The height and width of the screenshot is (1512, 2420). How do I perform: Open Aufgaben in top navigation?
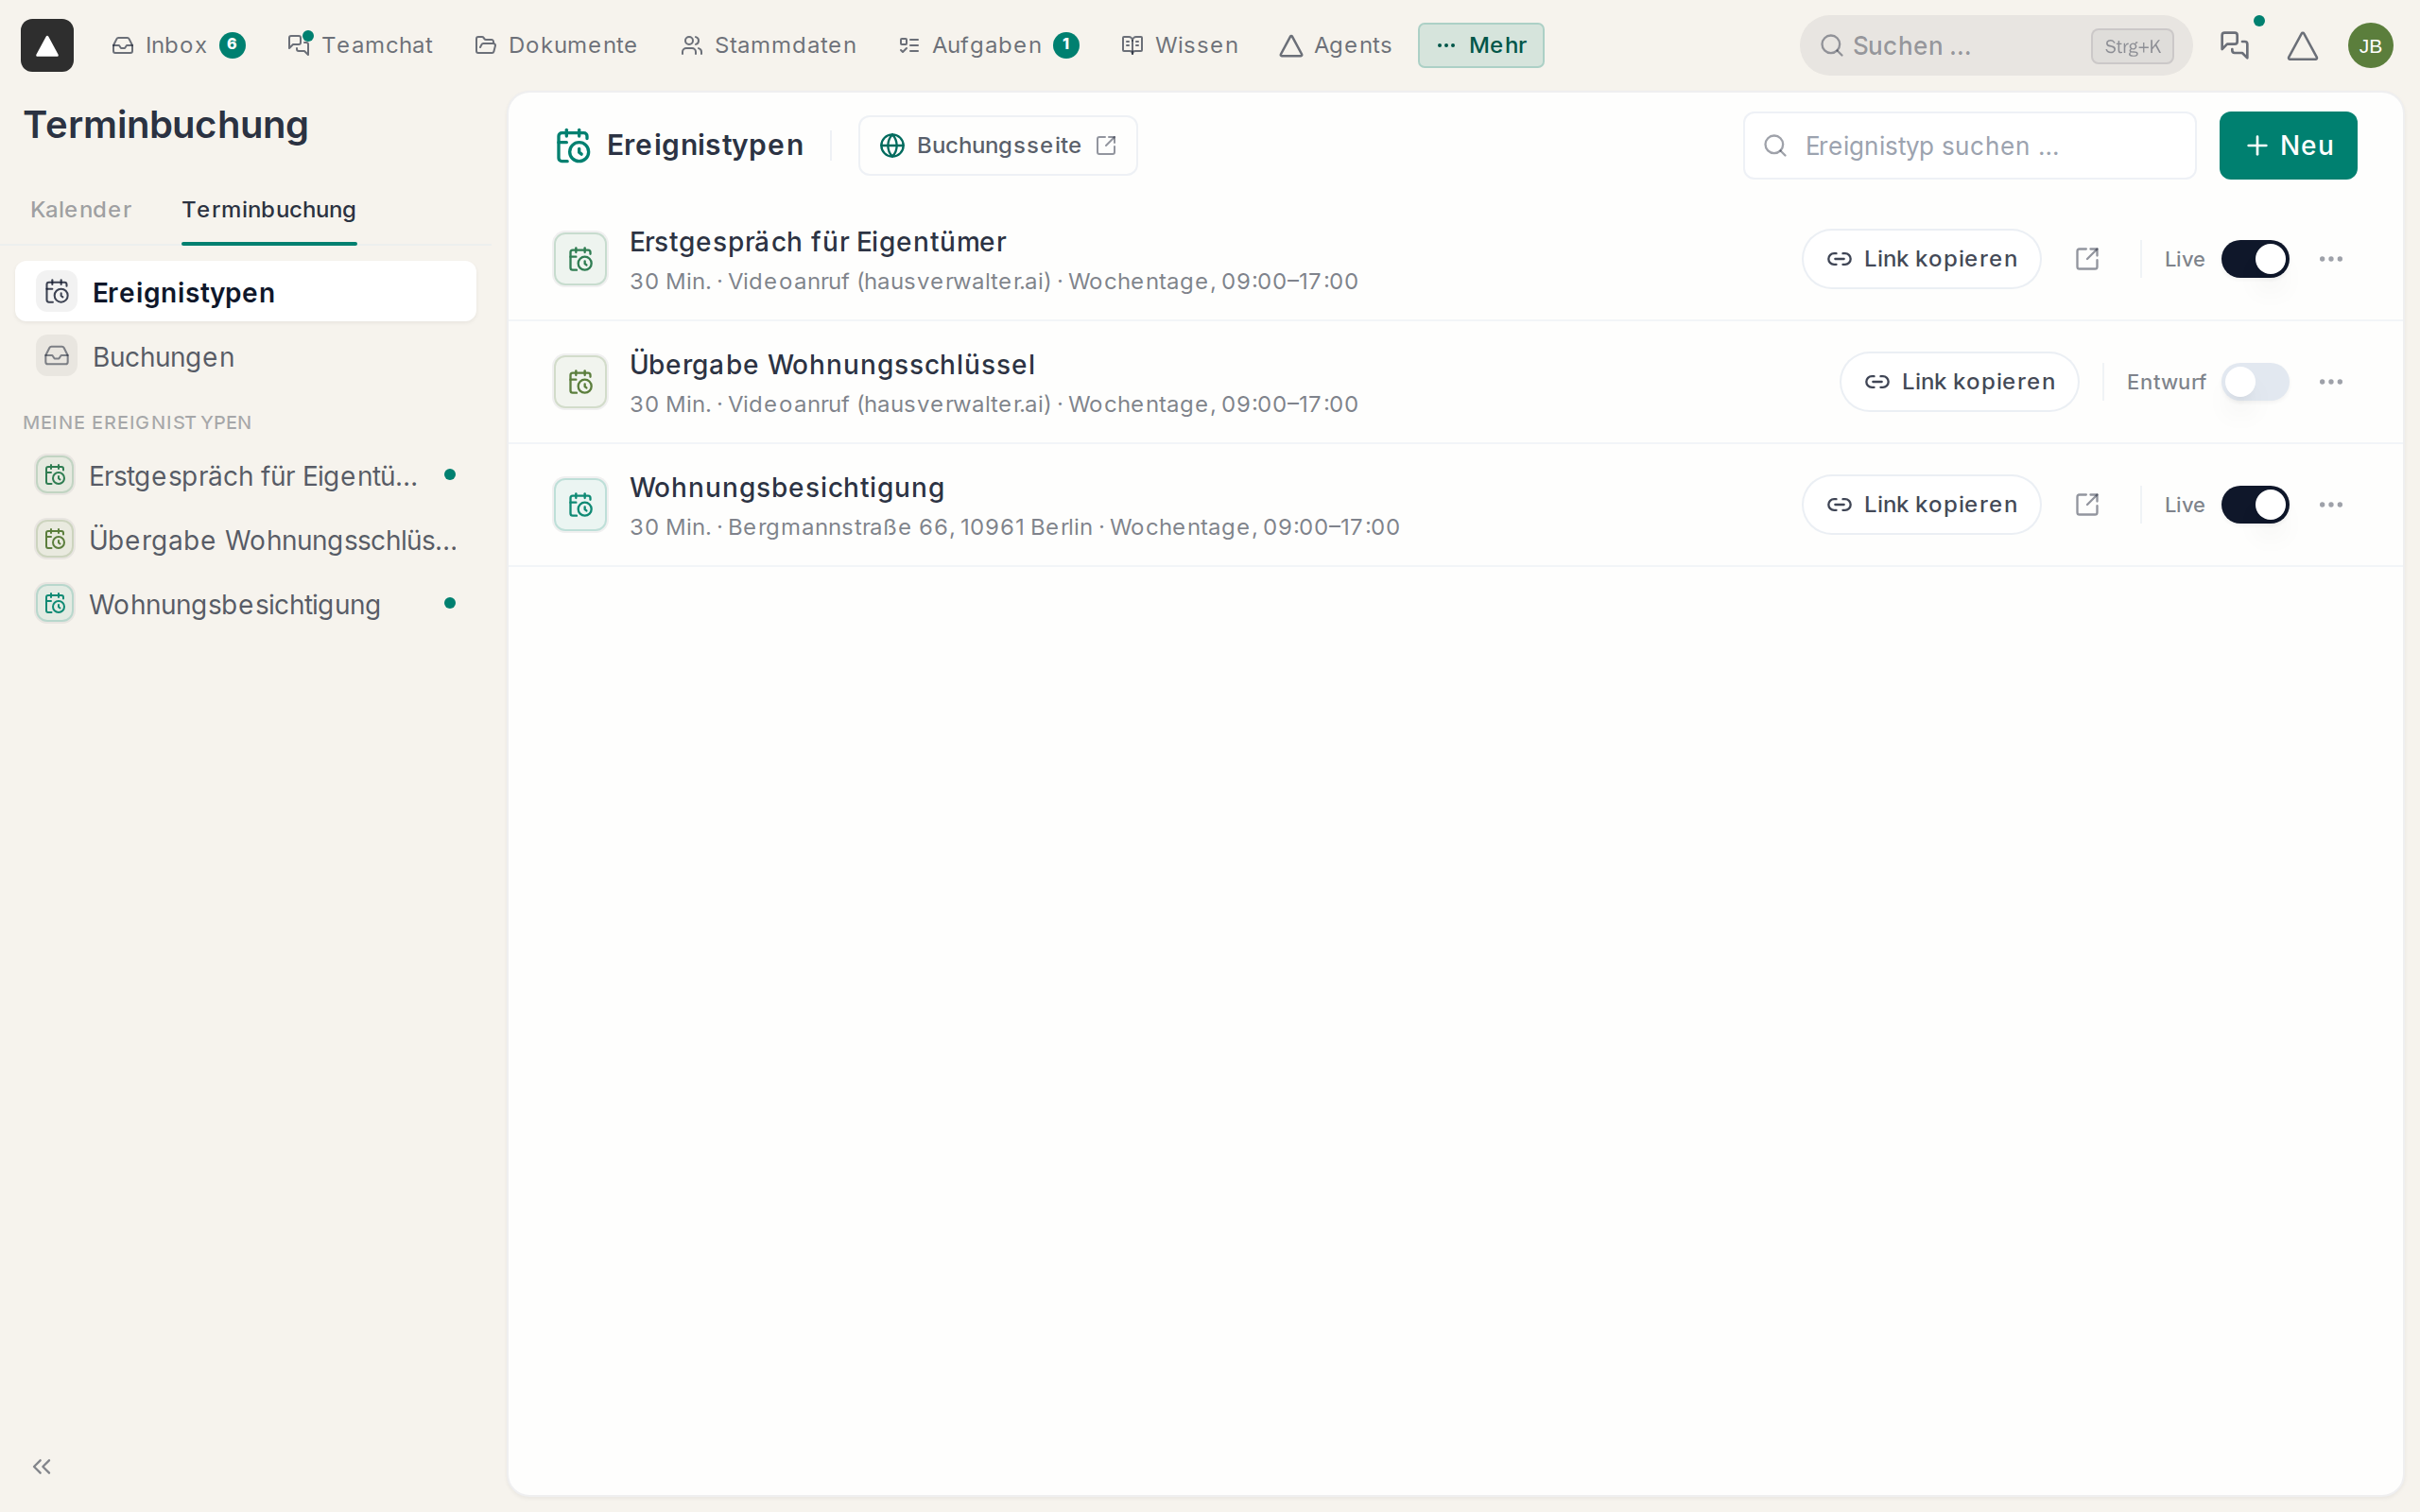(988, 45)
